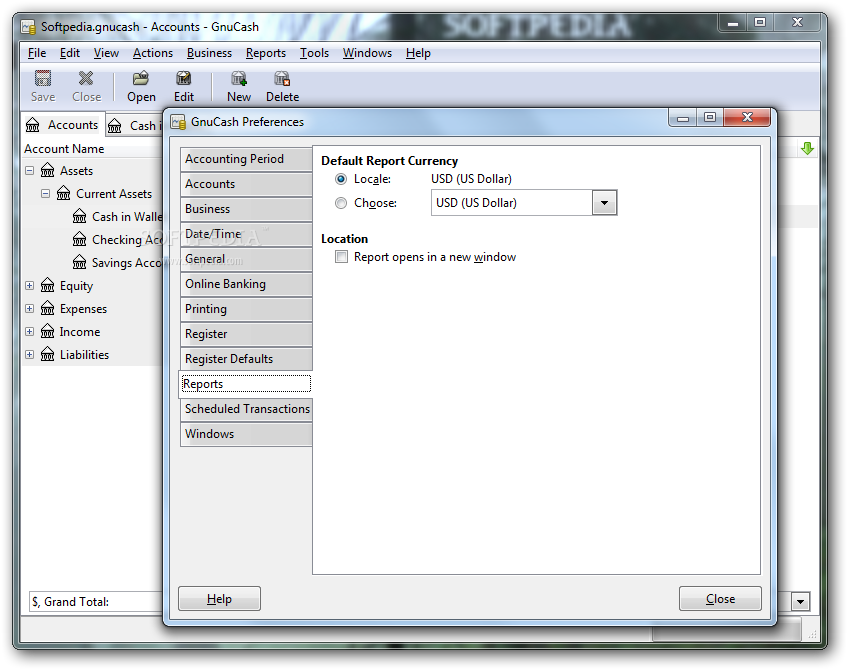Click the Close toolbar icon in main window
848x670 pixels.
click(86, 79)
